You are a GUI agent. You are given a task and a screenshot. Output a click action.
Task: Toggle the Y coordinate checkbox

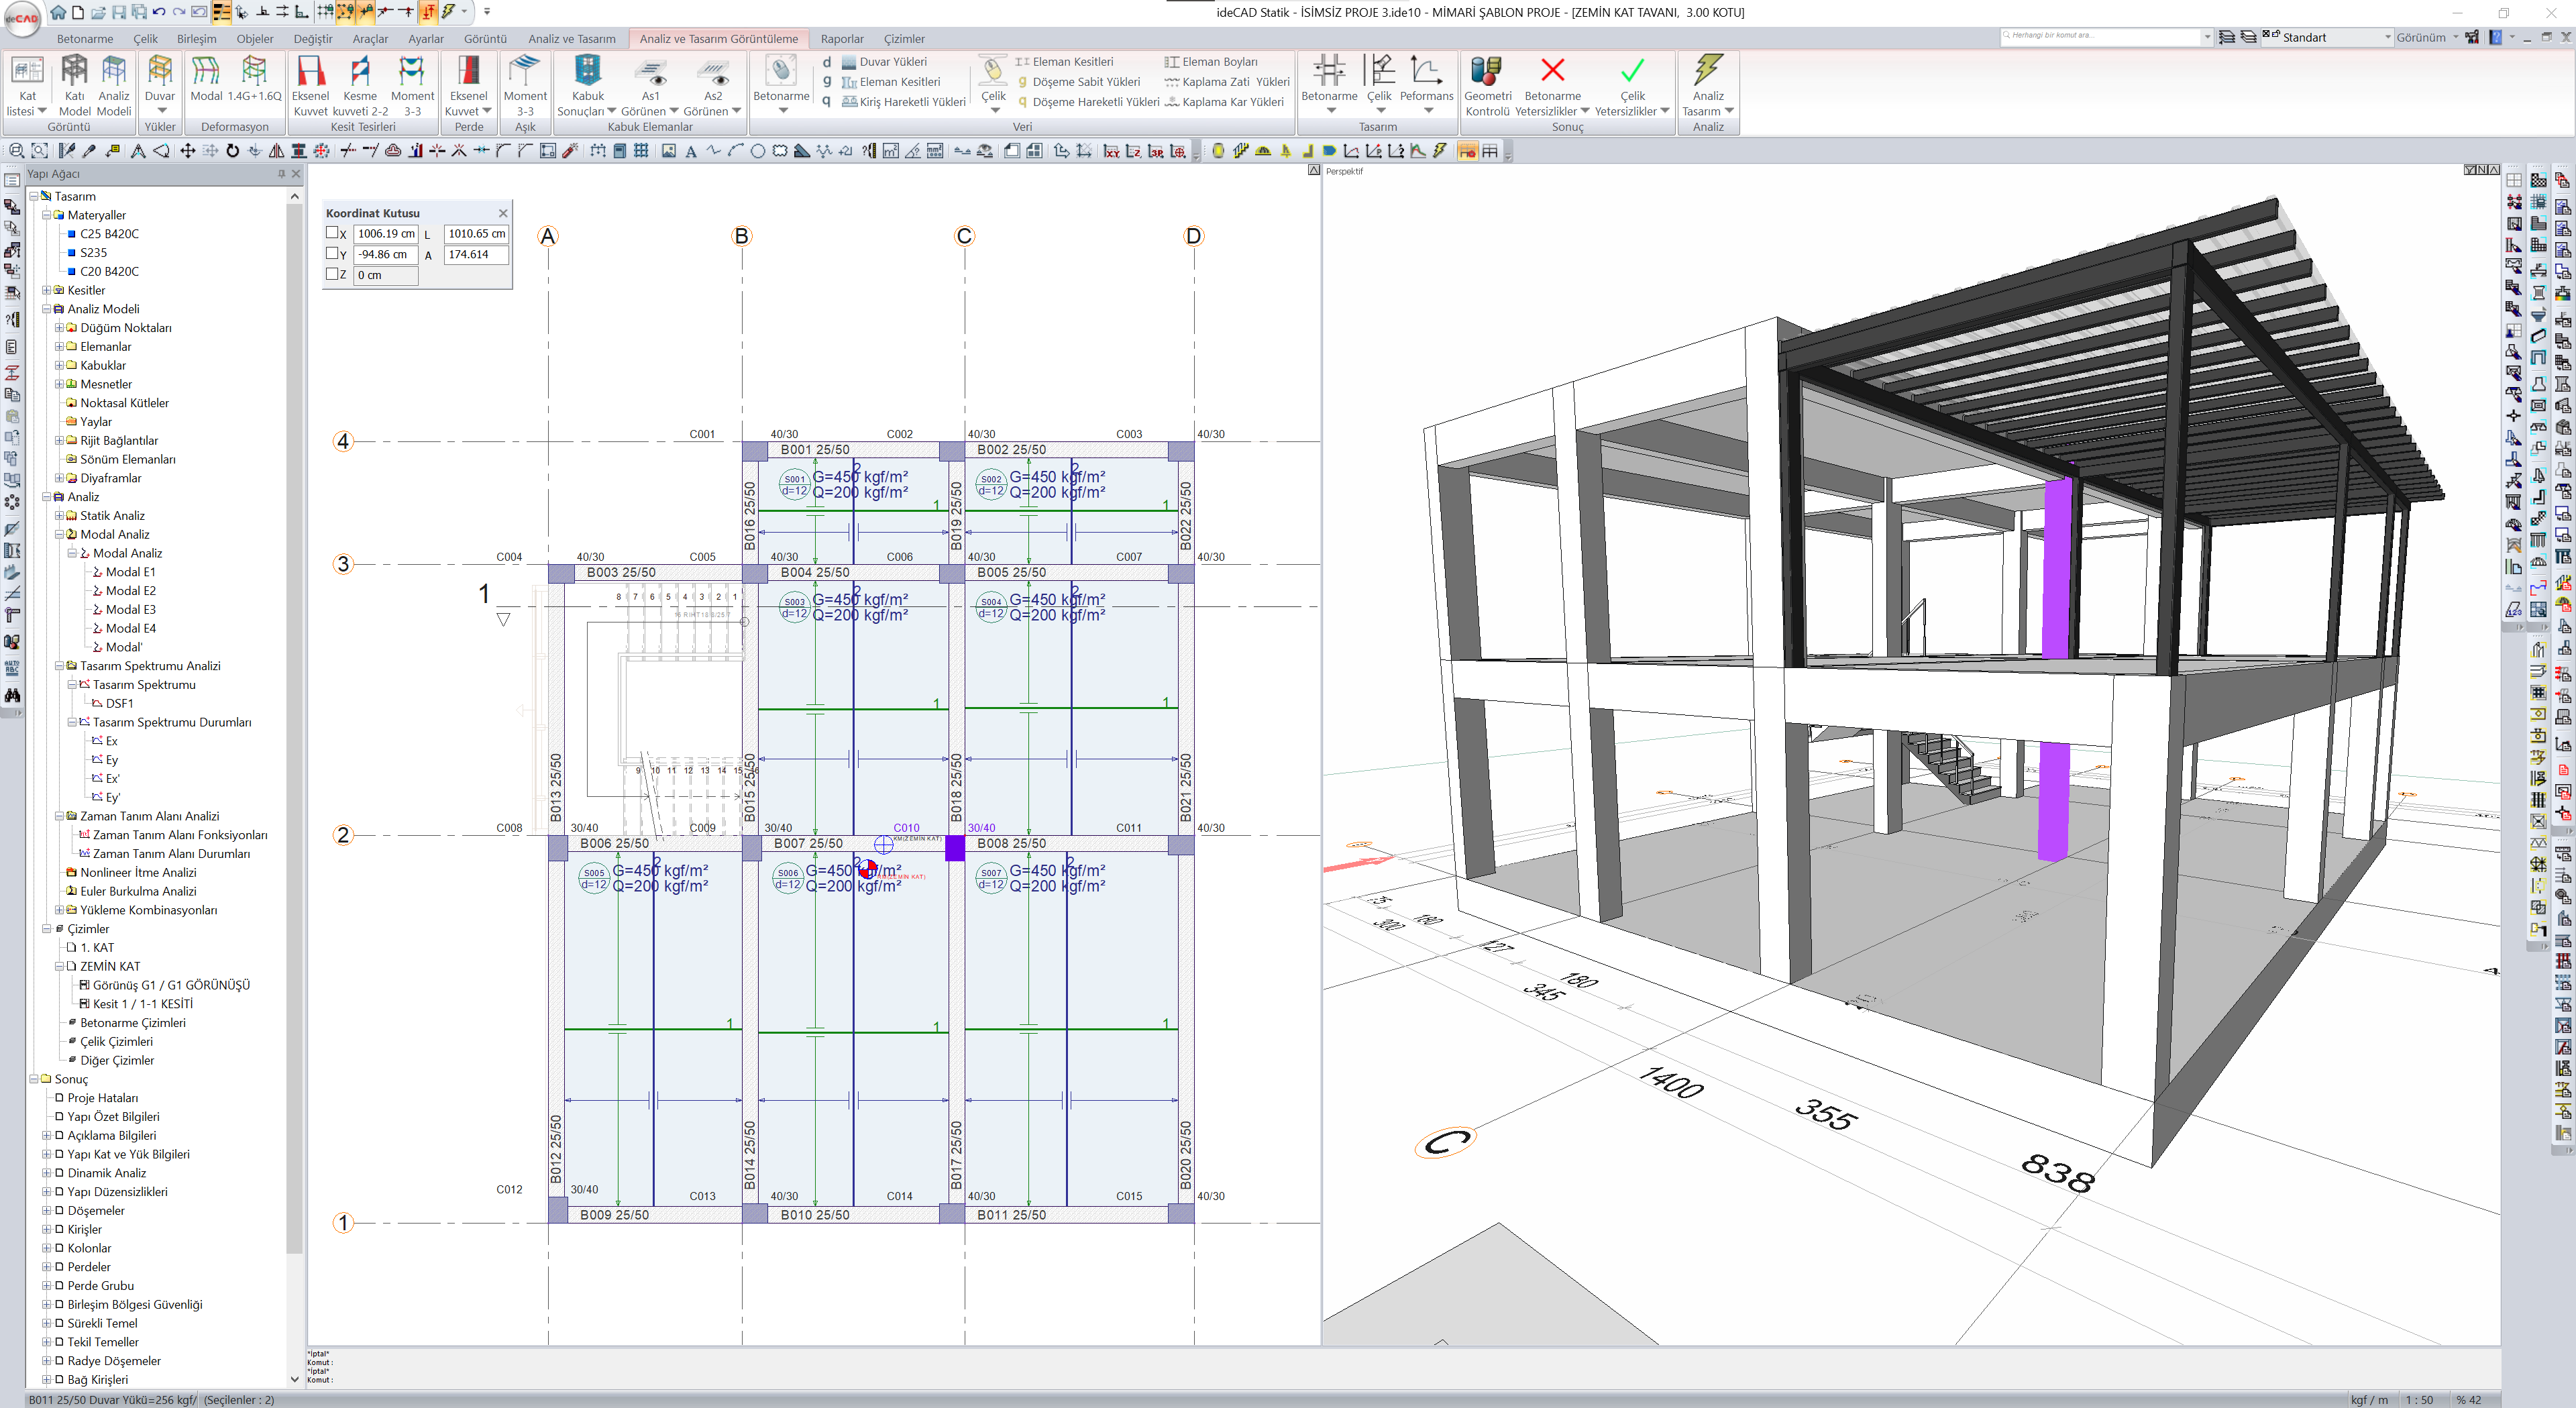click(x=332, y=254)
